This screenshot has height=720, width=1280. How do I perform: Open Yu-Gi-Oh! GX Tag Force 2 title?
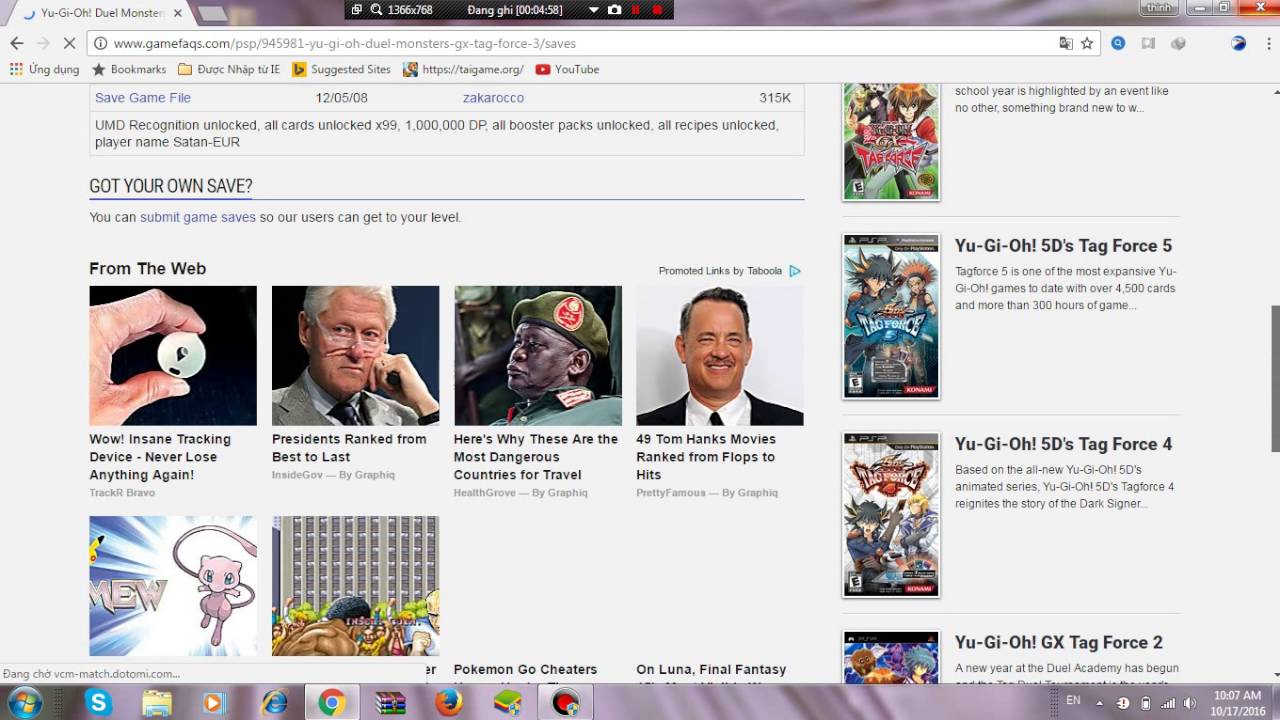pyautogui.click(x=1058, y=643)
